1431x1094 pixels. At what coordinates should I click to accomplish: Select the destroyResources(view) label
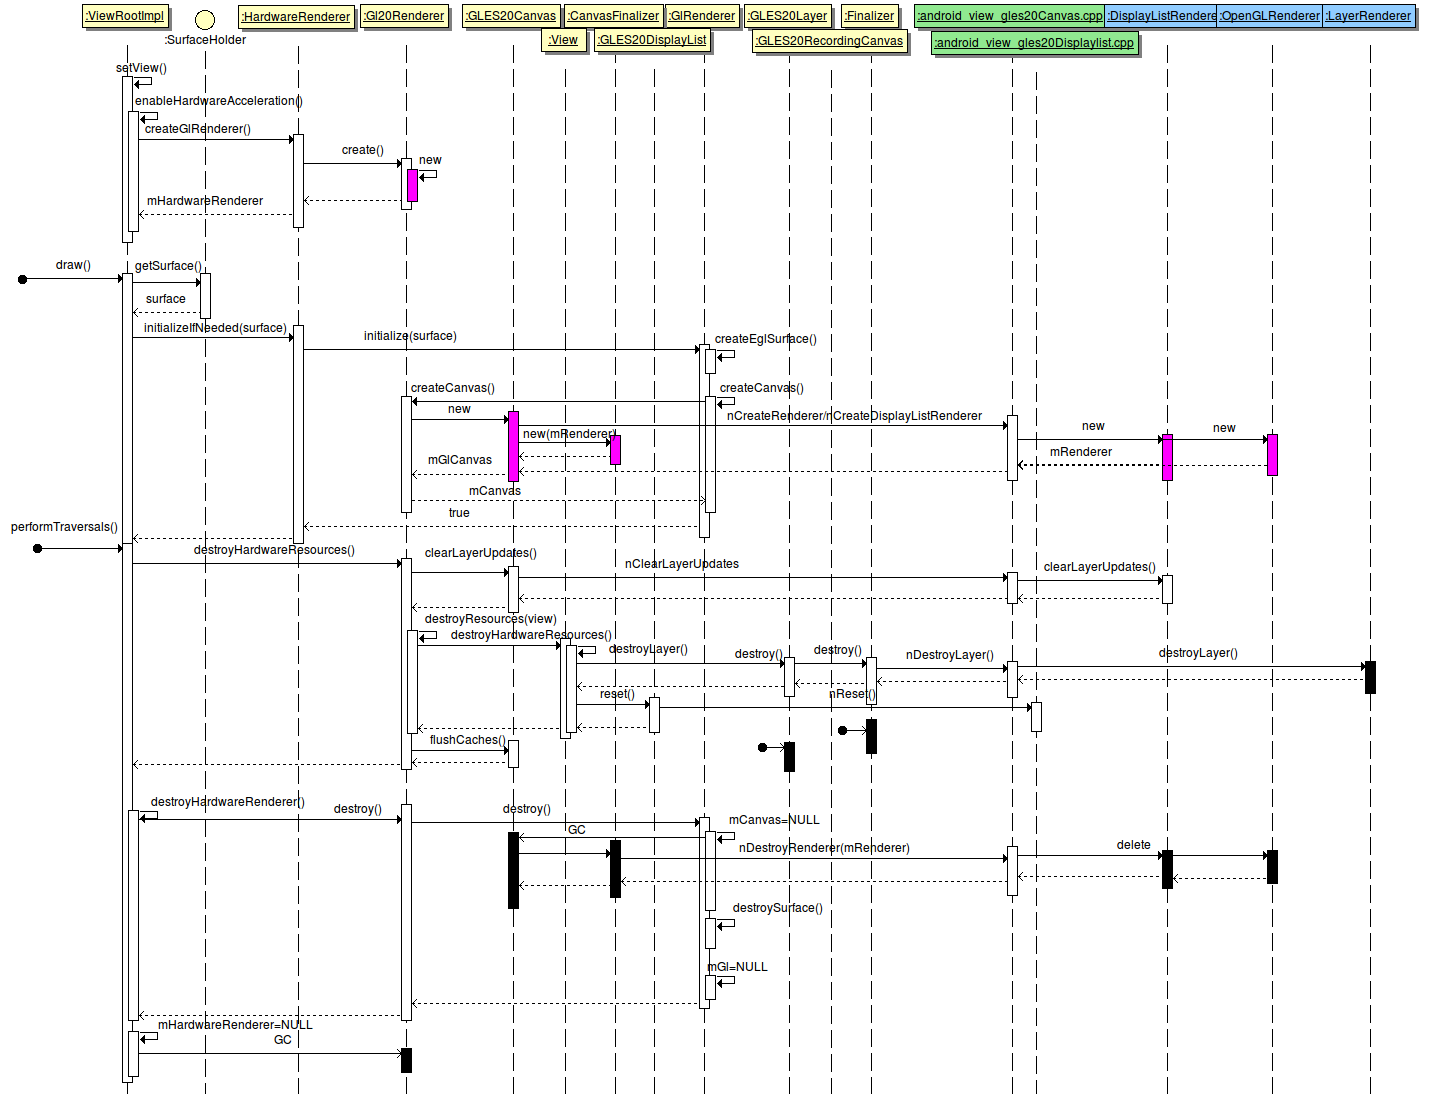click(x=491, y=619)
